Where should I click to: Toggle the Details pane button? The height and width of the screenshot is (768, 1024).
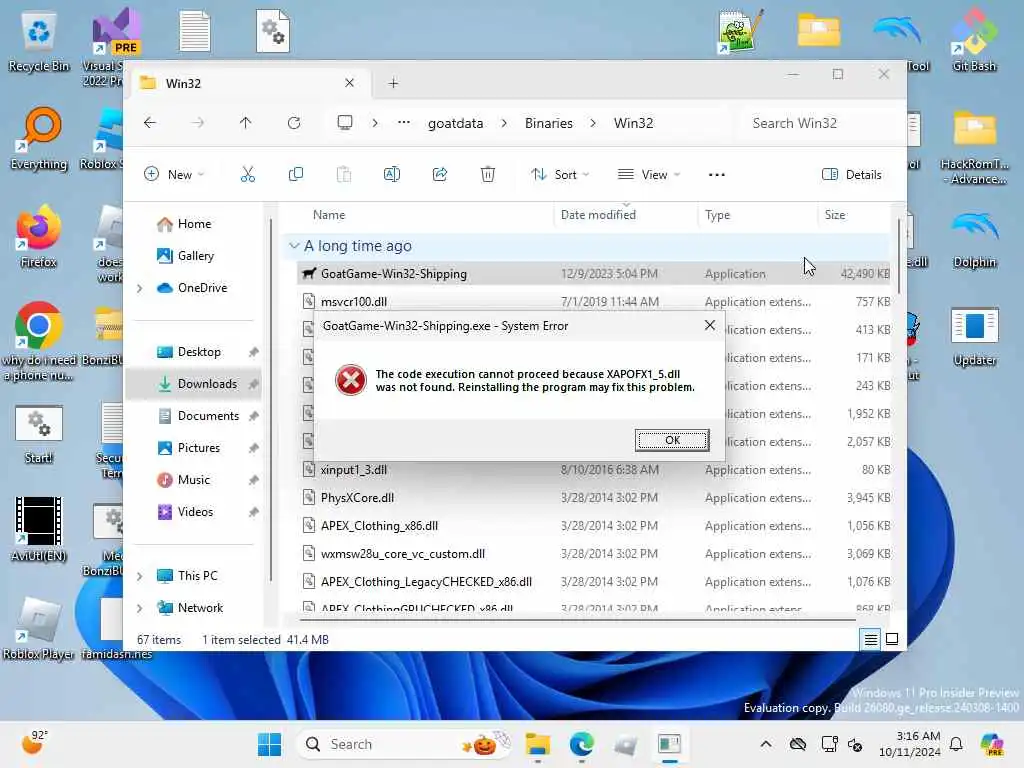[852, 174]
